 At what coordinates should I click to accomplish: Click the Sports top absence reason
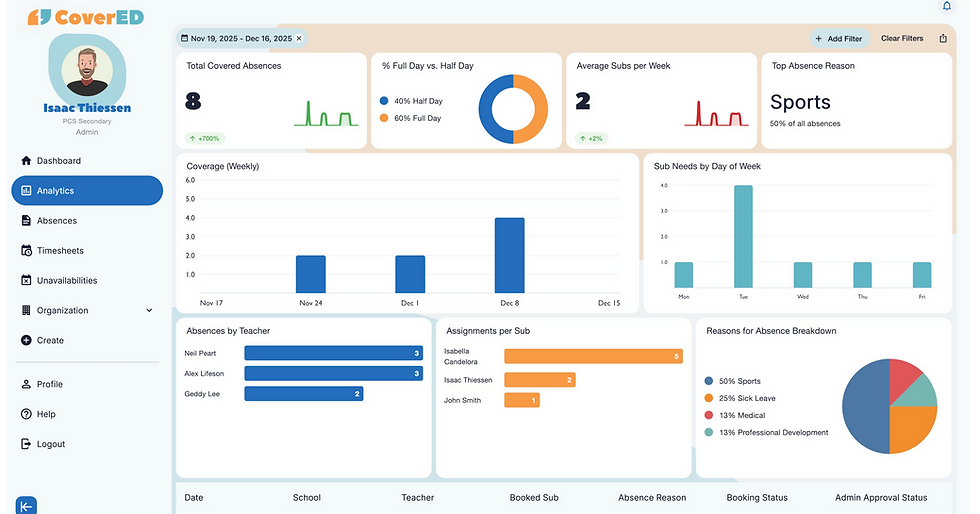coord(800,102)
